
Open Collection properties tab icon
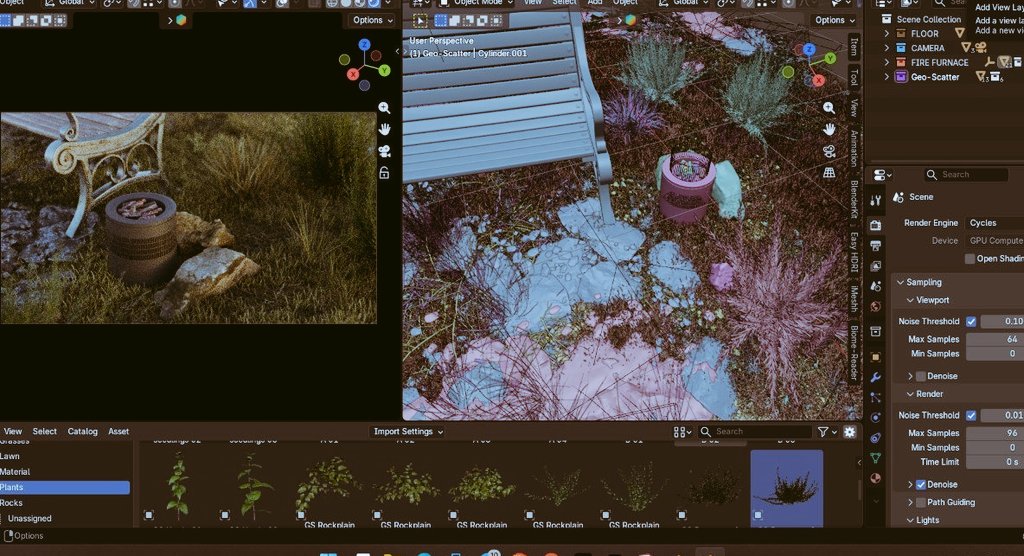876,332
